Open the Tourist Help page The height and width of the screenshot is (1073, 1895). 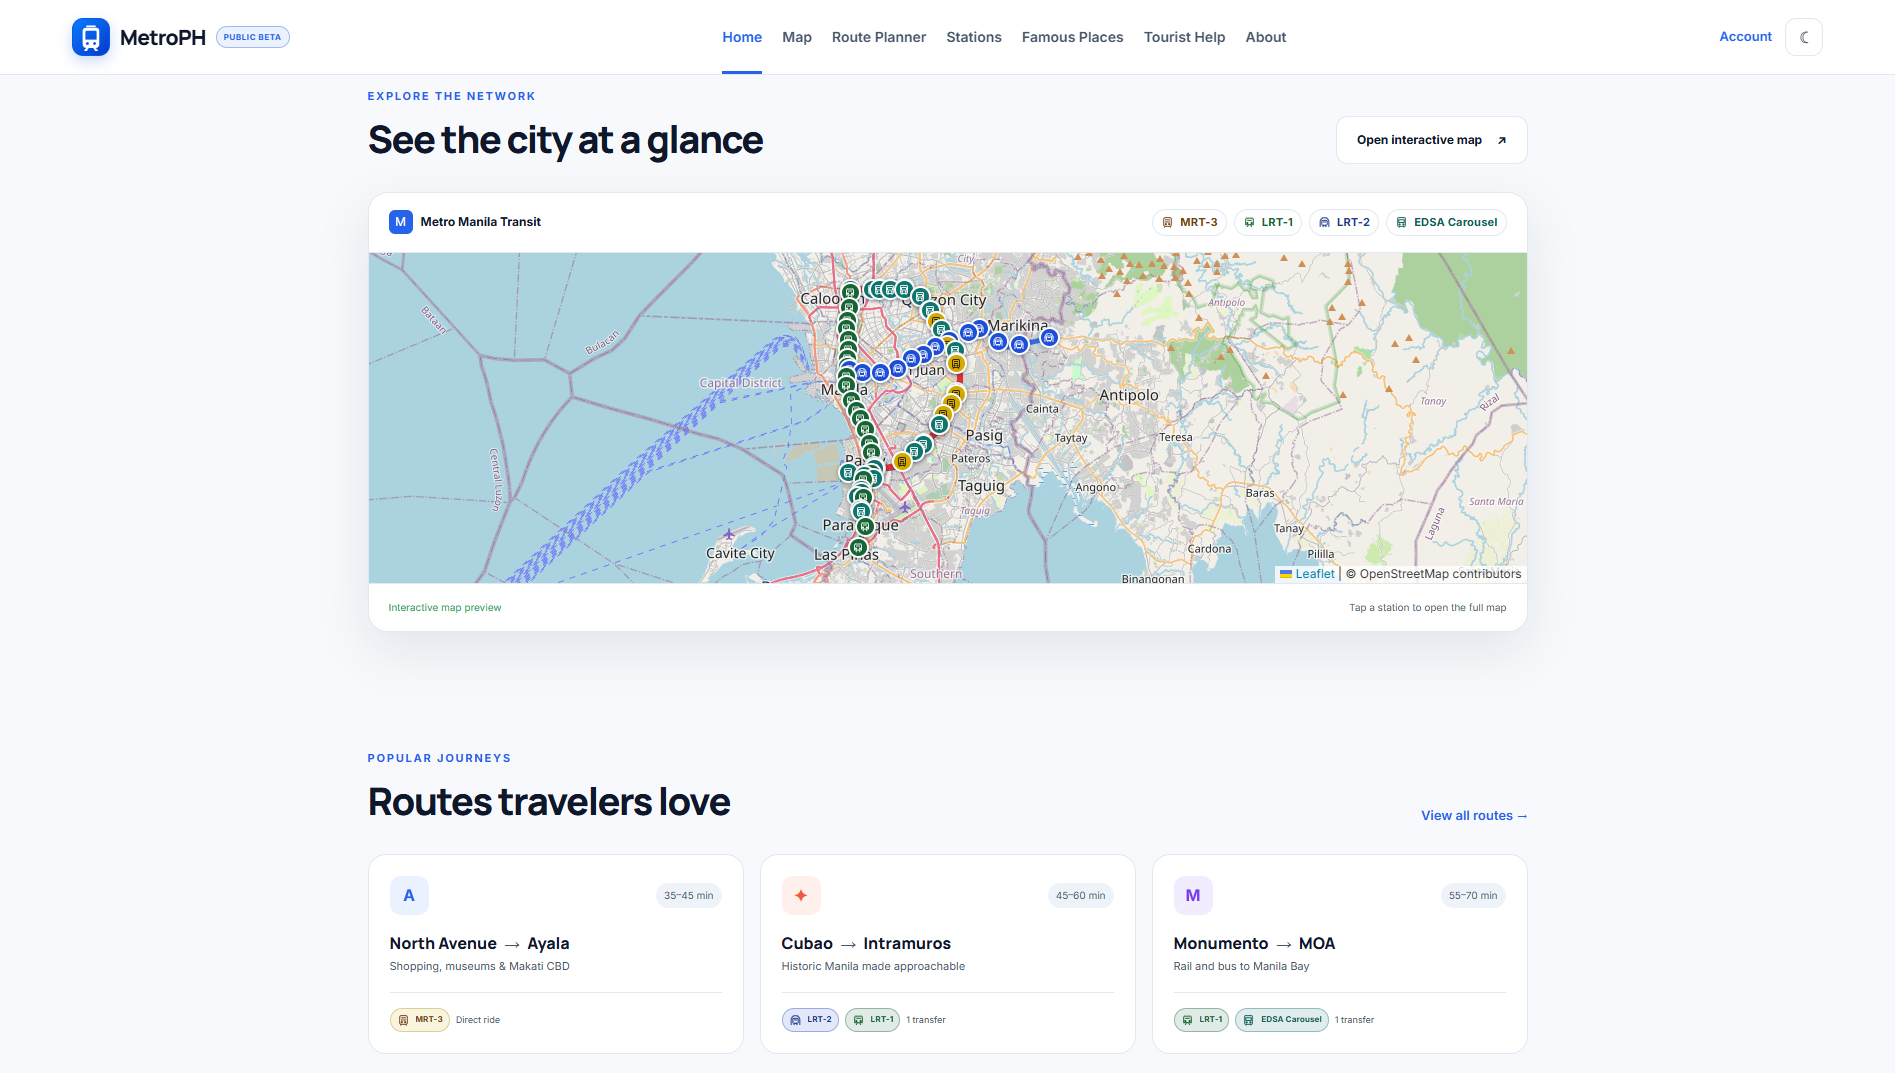1184,37
